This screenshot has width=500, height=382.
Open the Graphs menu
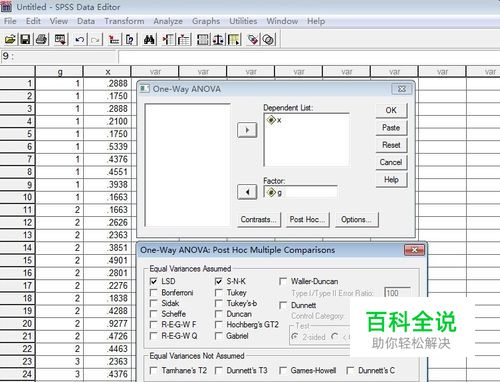point(206,21)
